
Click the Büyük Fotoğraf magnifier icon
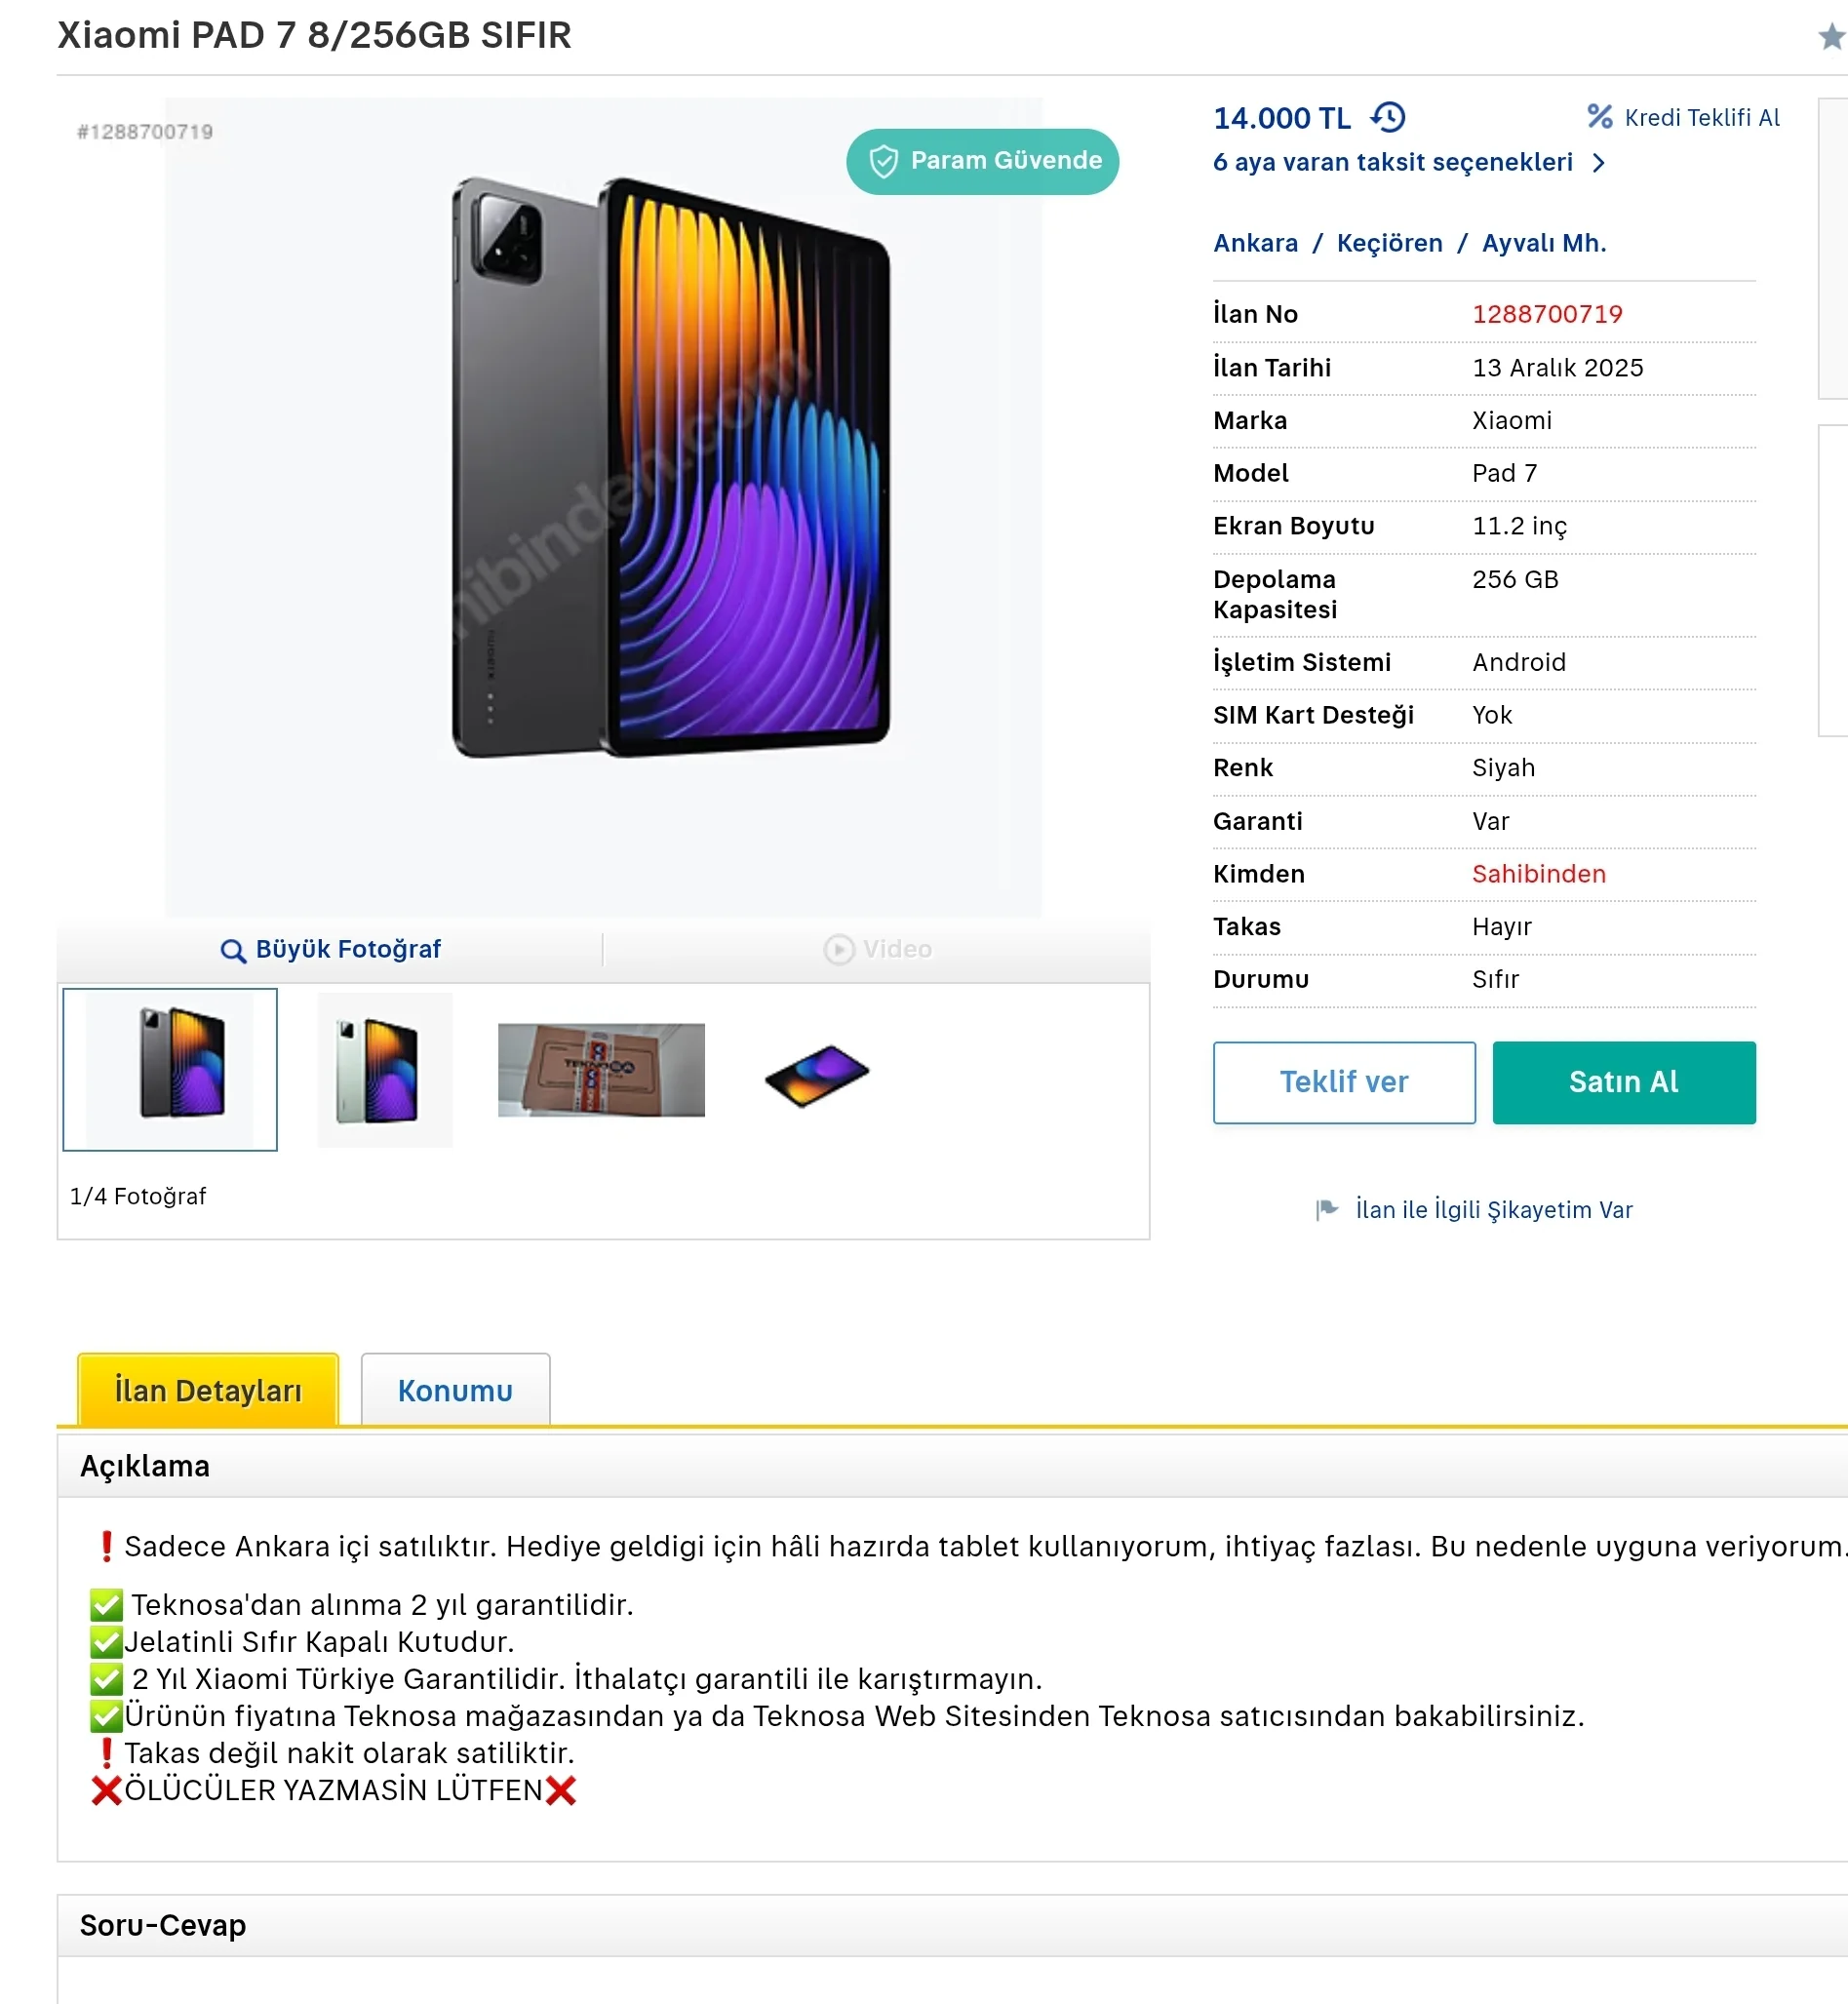[x=233, y=950]
